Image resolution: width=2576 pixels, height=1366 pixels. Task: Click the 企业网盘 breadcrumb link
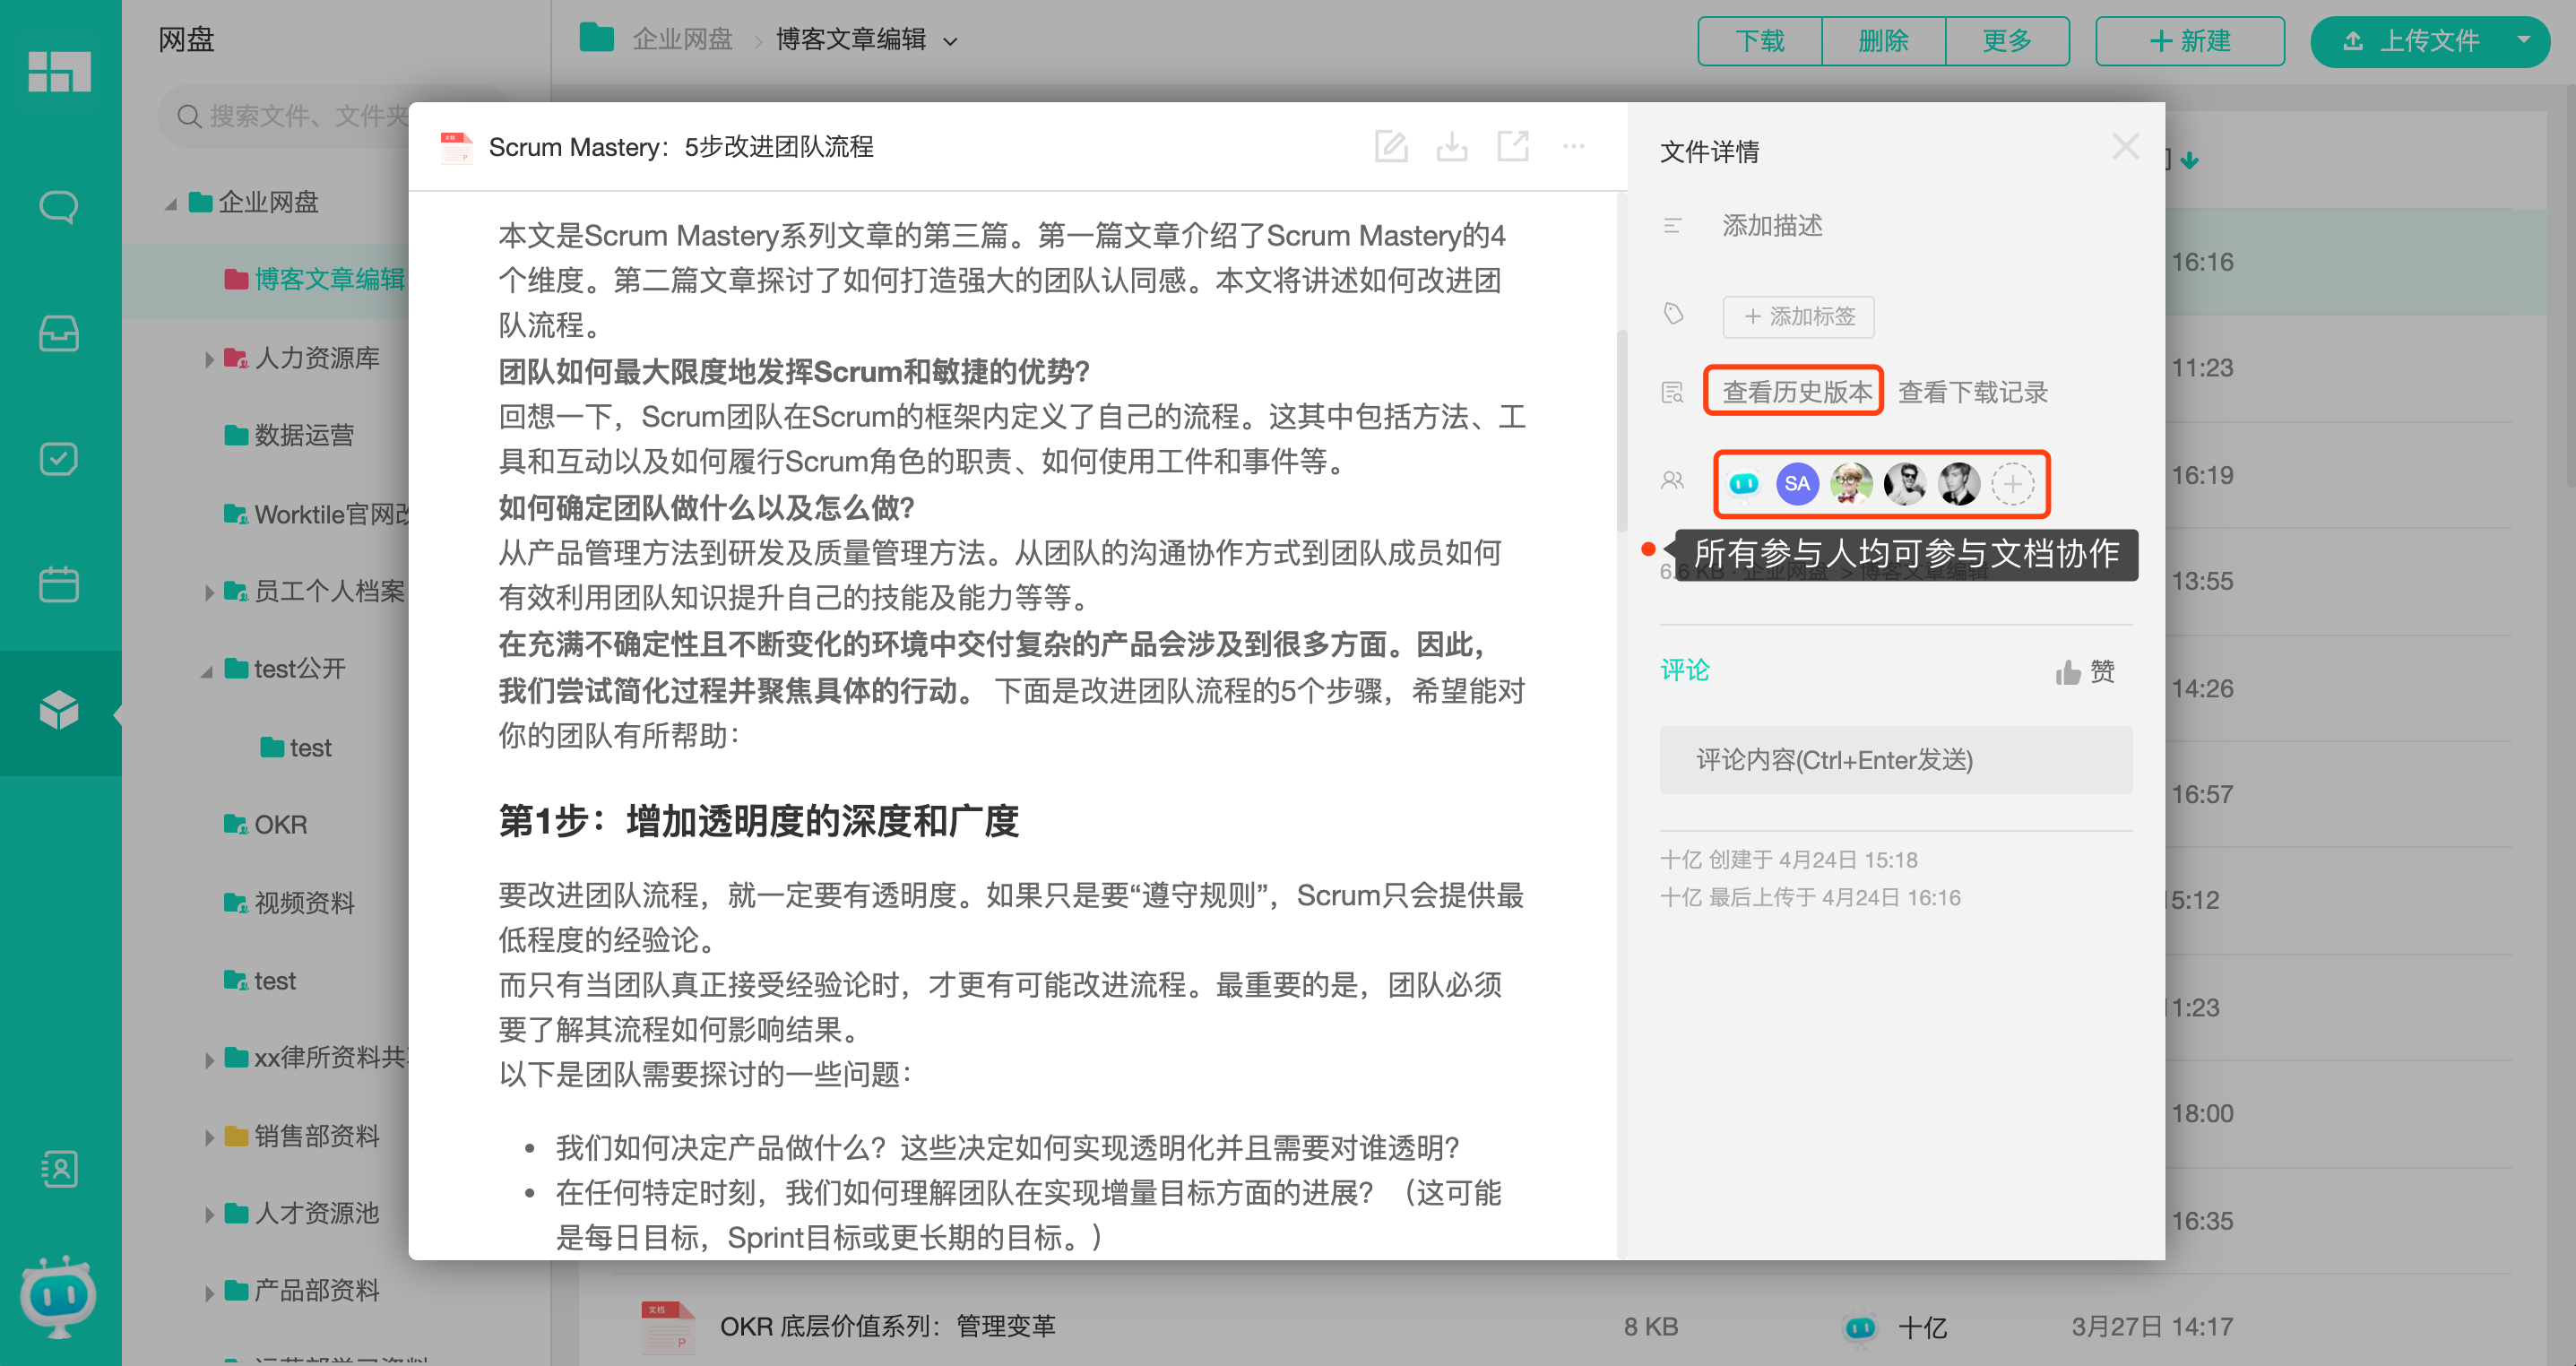(x=682, y=40)
